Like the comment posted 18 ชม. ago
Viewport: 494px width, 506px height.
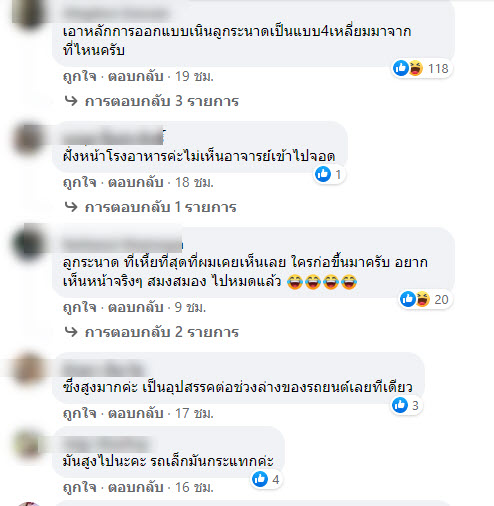tap(80, 182)
